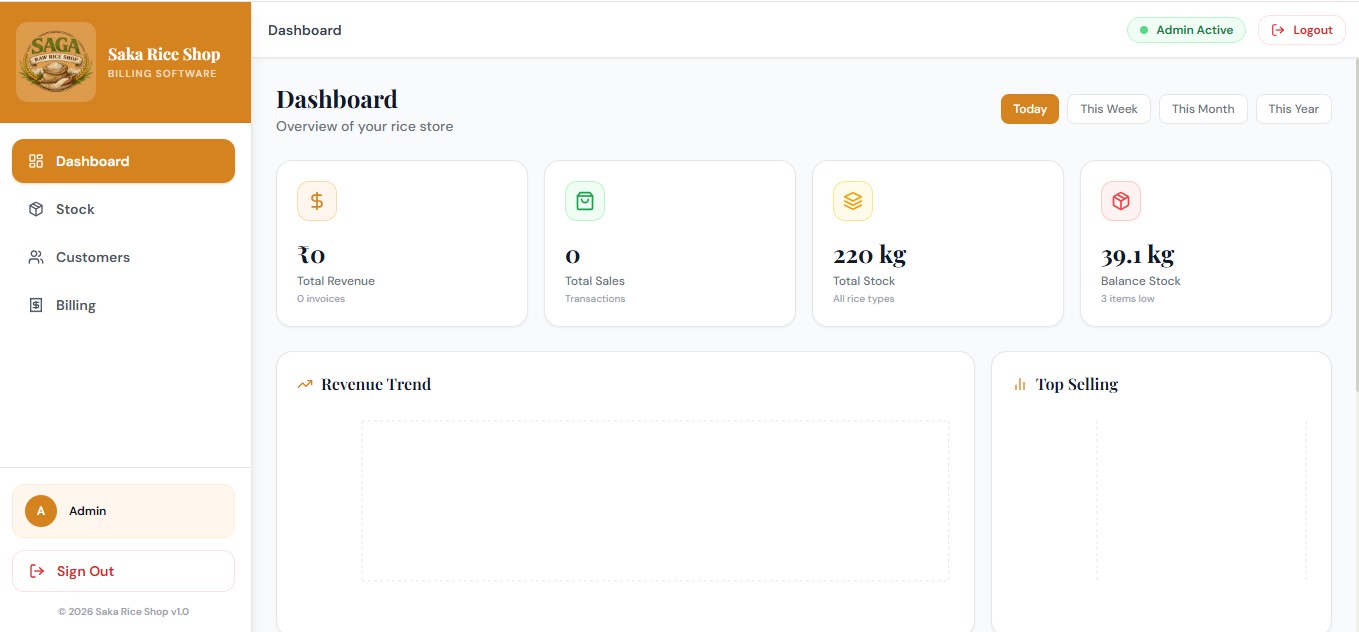The width and height of the screenshot is (1359, 632).
Task: Click the package icon on Balance Stock card
Action: [1120, 200]
